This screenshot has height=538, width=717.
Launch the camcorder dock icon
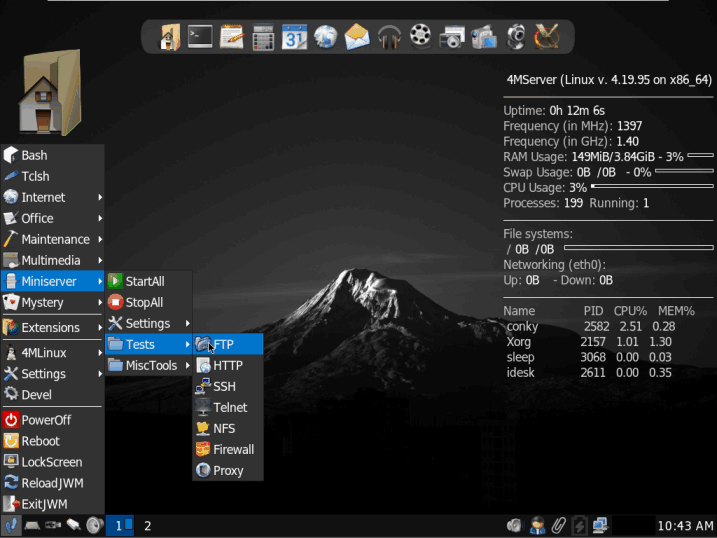[484, 37]
